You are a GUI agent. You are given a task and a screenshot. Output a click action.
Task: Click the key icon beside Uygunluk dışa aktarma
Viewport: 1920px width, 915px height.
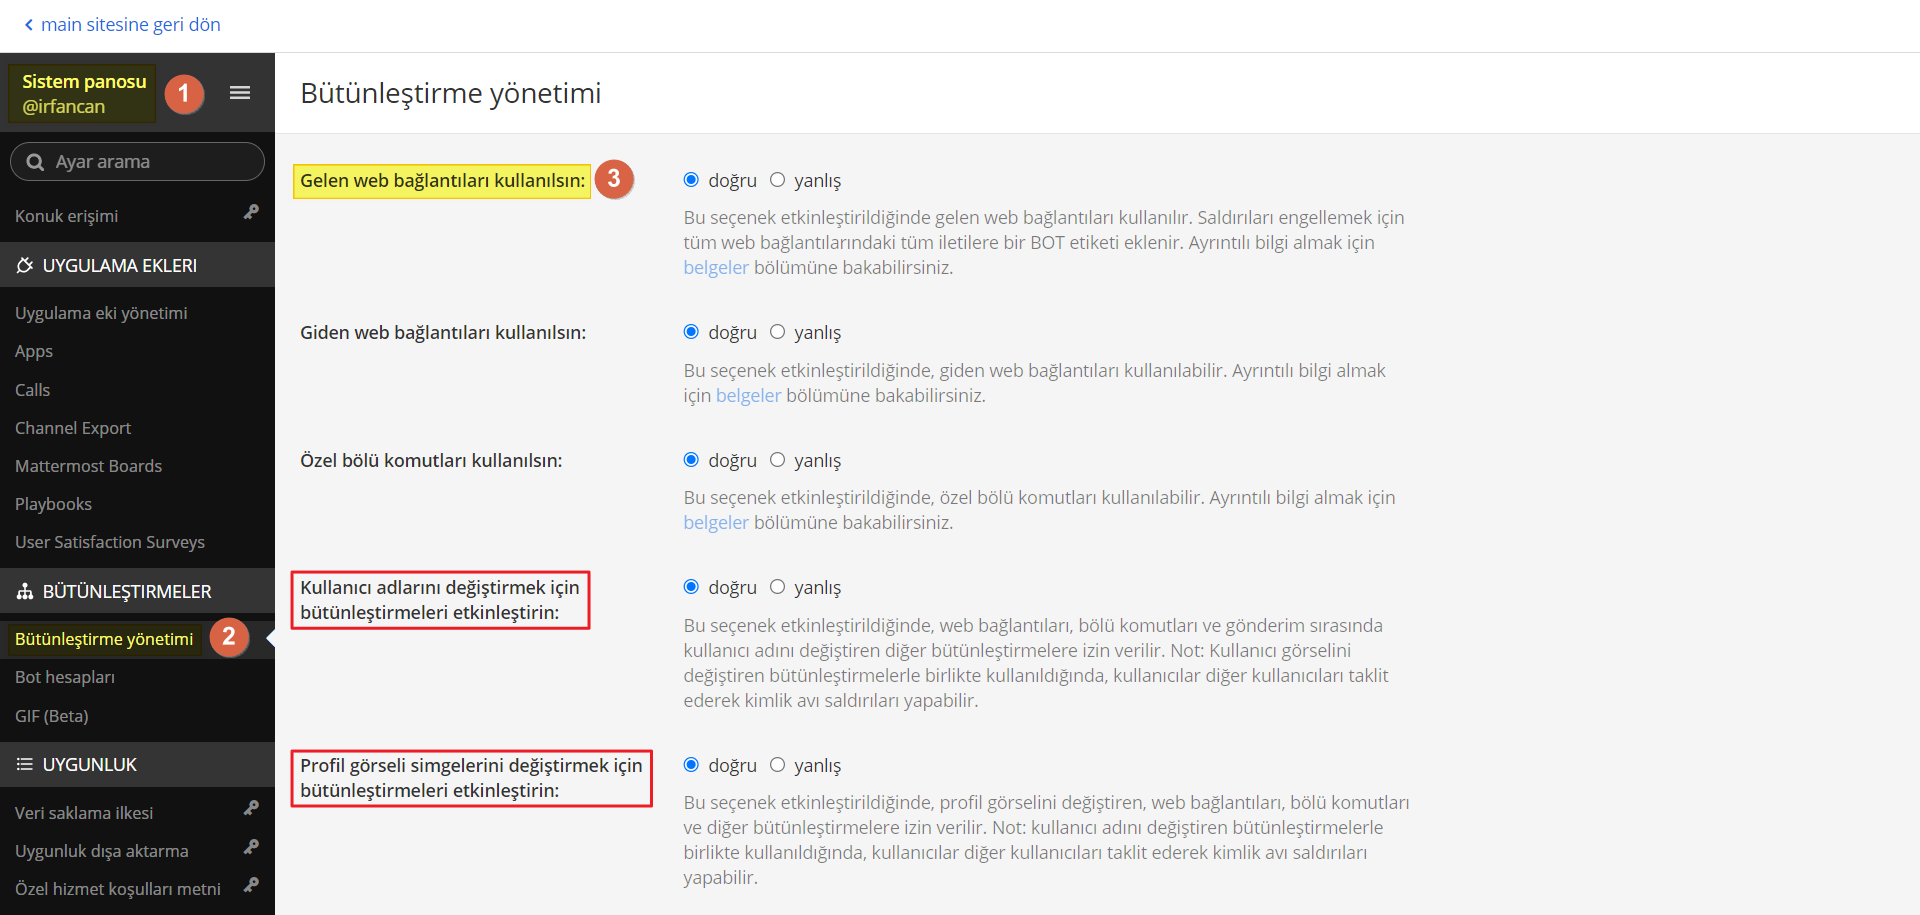251,847
